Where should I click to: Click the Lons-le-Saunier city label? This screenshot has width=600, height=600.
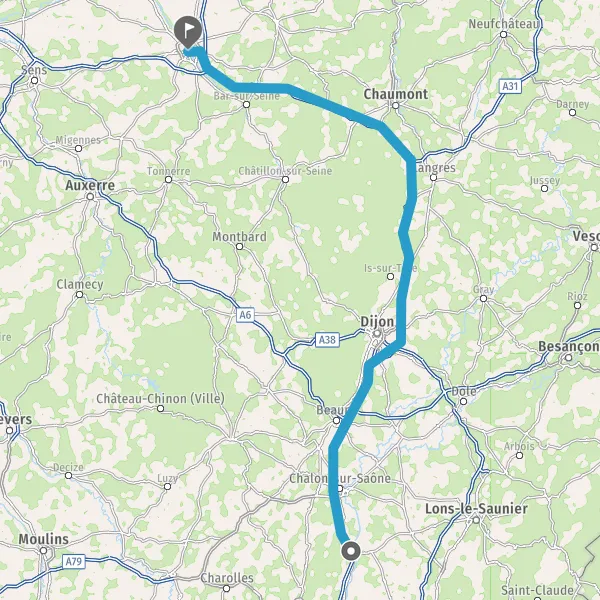click(476, 509)
